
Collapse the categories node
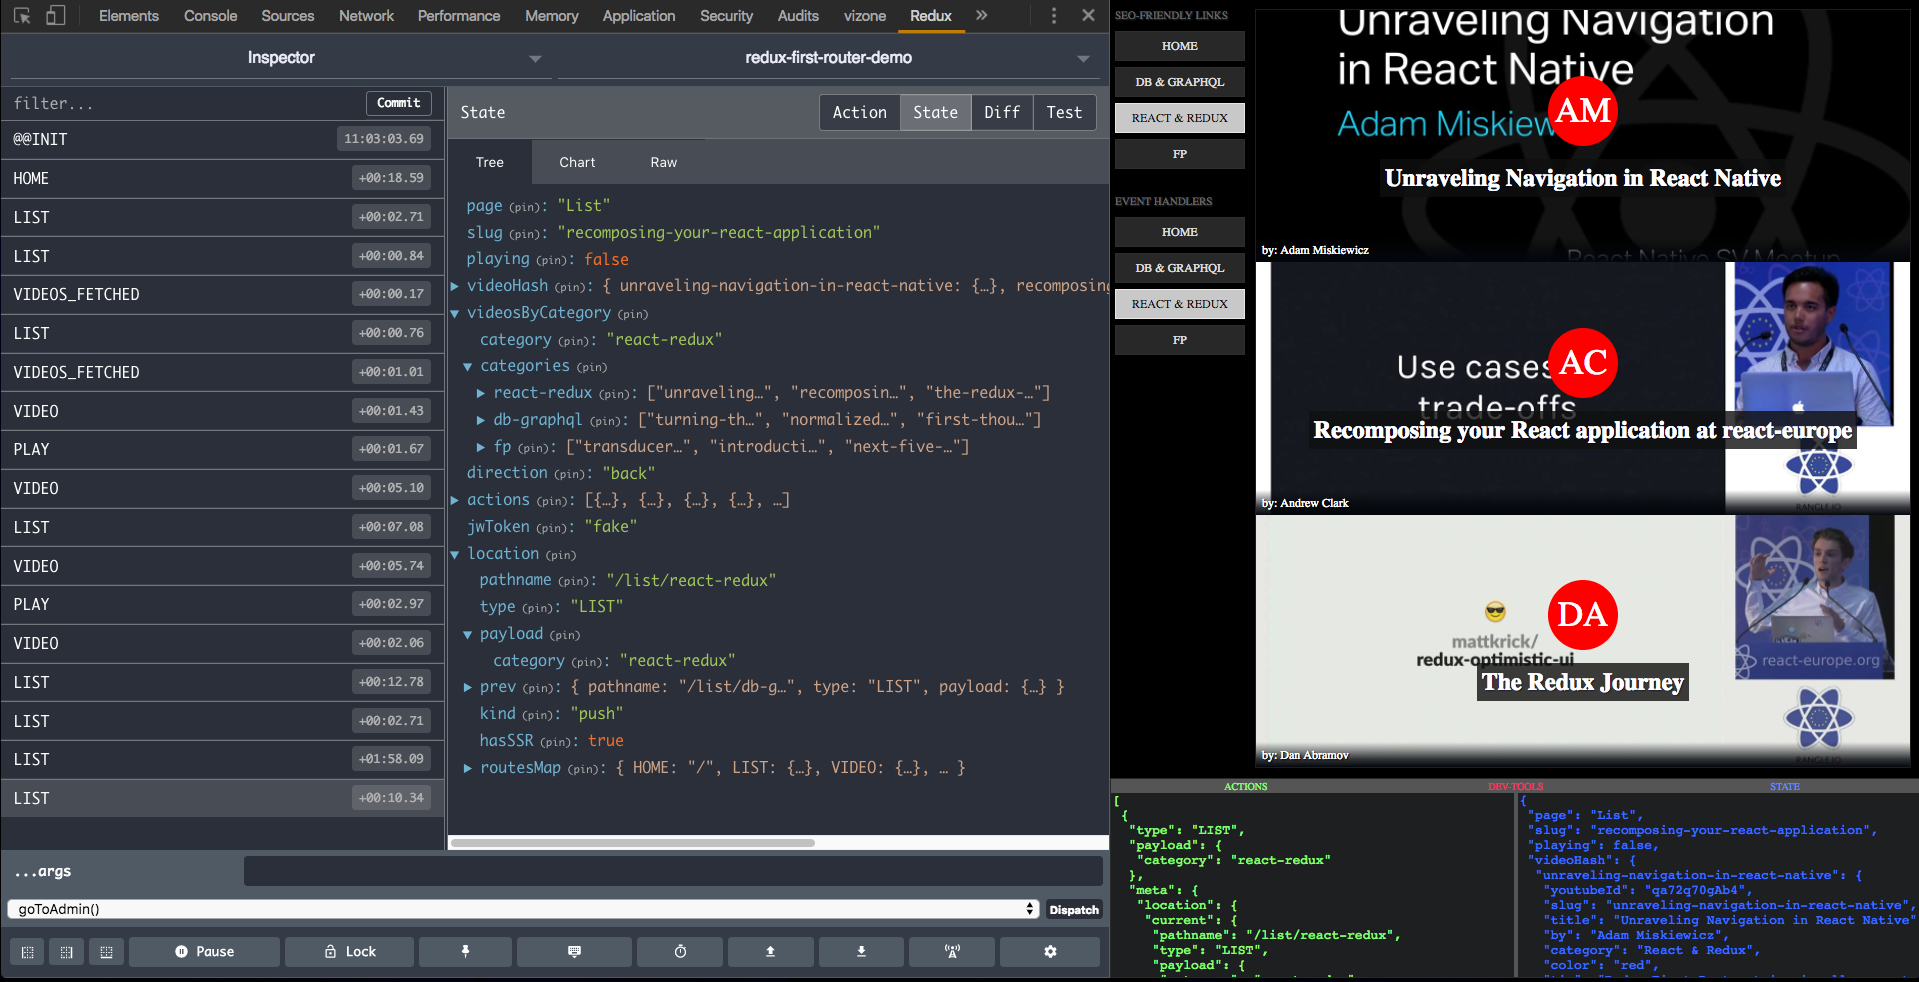click(467, 367)
